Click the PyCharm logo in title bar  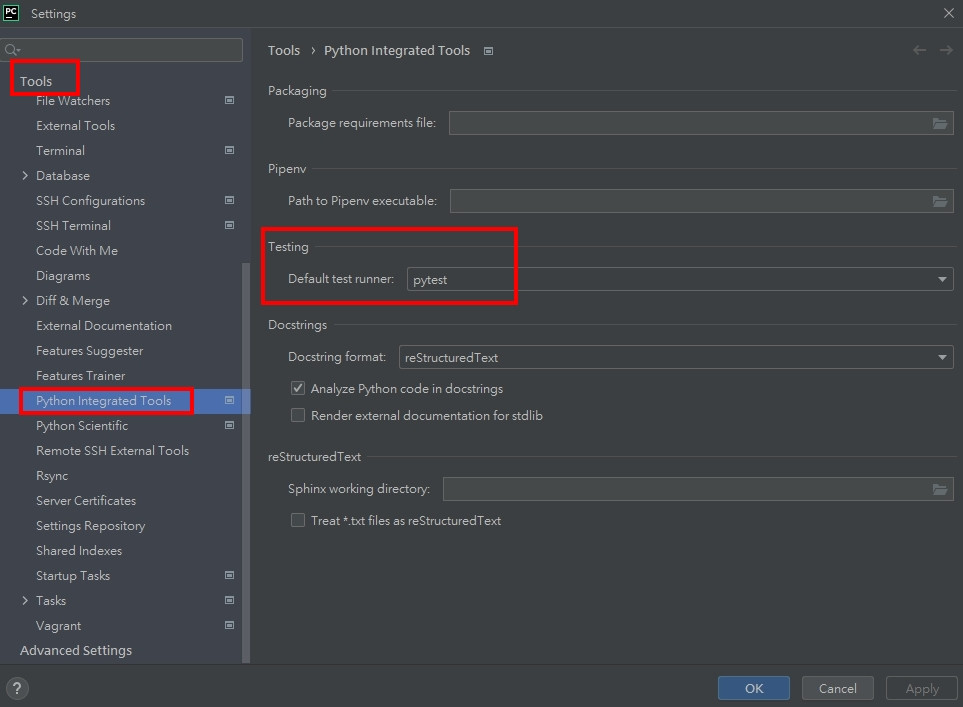pos(11,13)
